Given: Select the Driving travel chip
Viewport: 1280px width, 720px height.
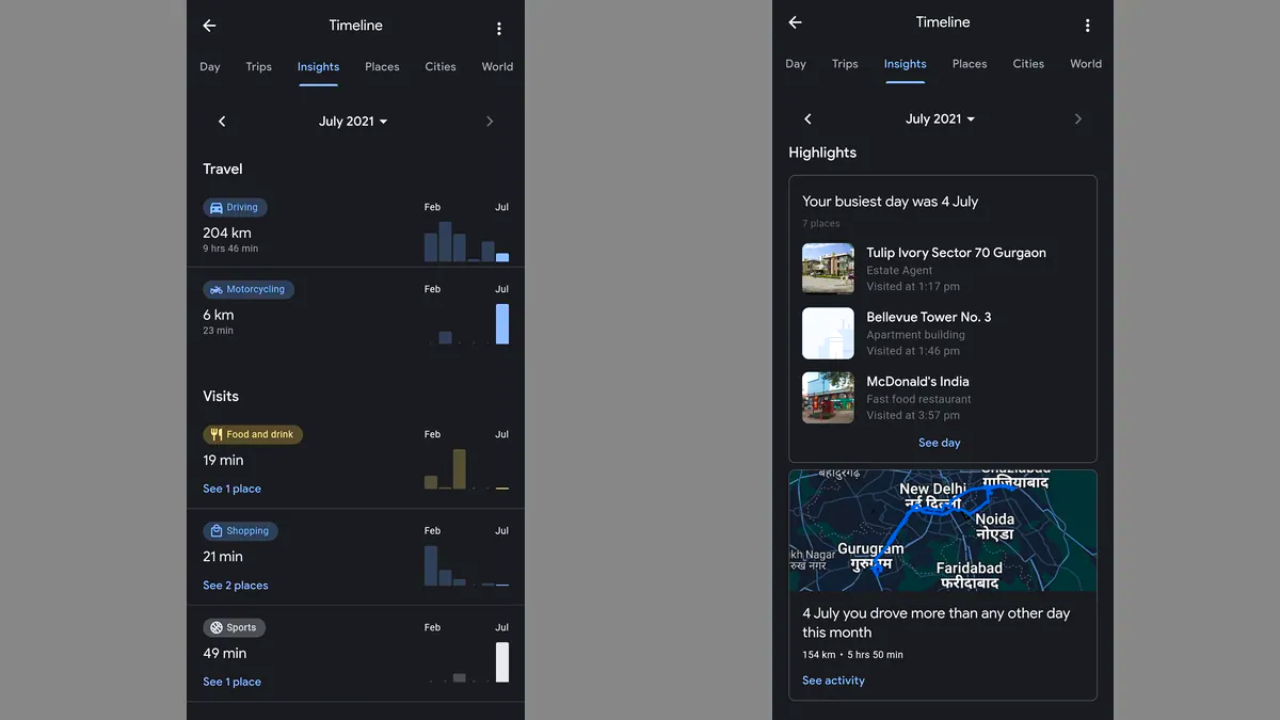Looking at the screenshot, I should pyautogui.click(x=235, y=208).
